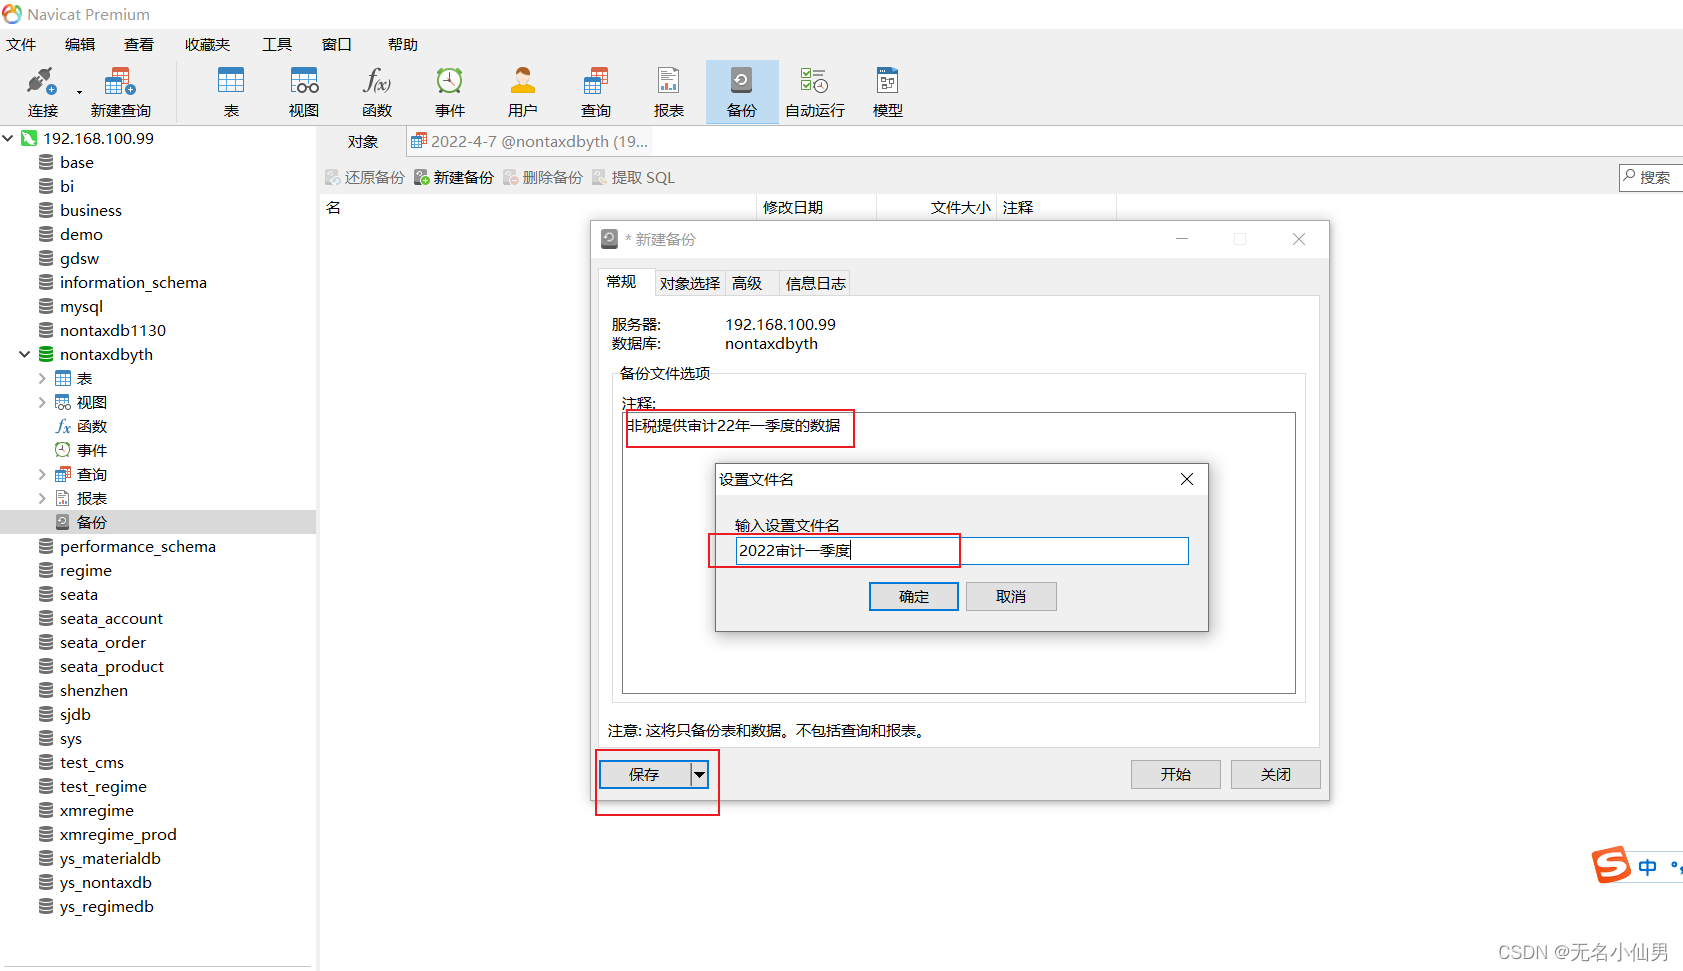Open the Report toolbar icon

tap(669, 92)
